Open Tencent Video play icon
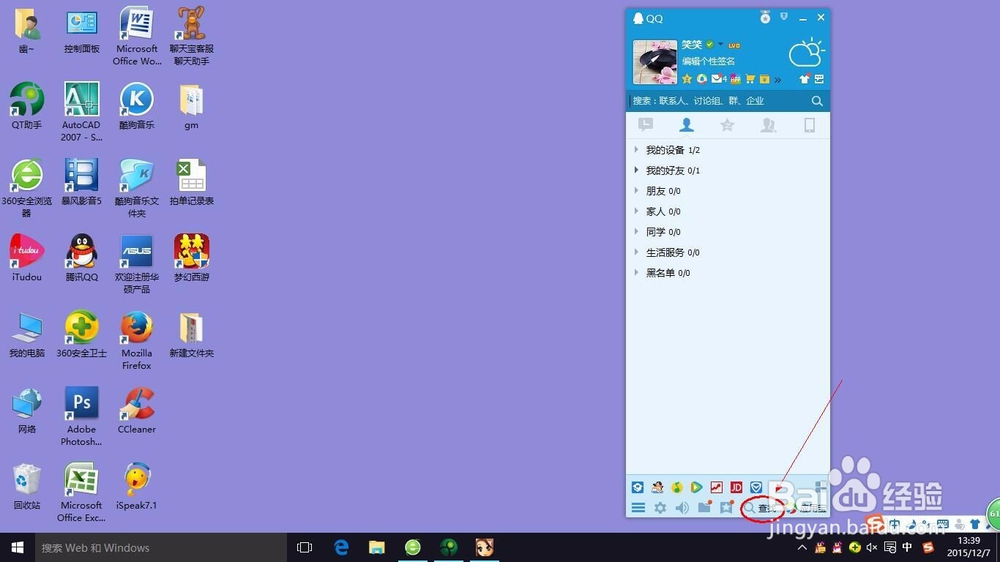Image resolution: width=1000 pixels, height=562 pixels. click(x=696, y=487)
